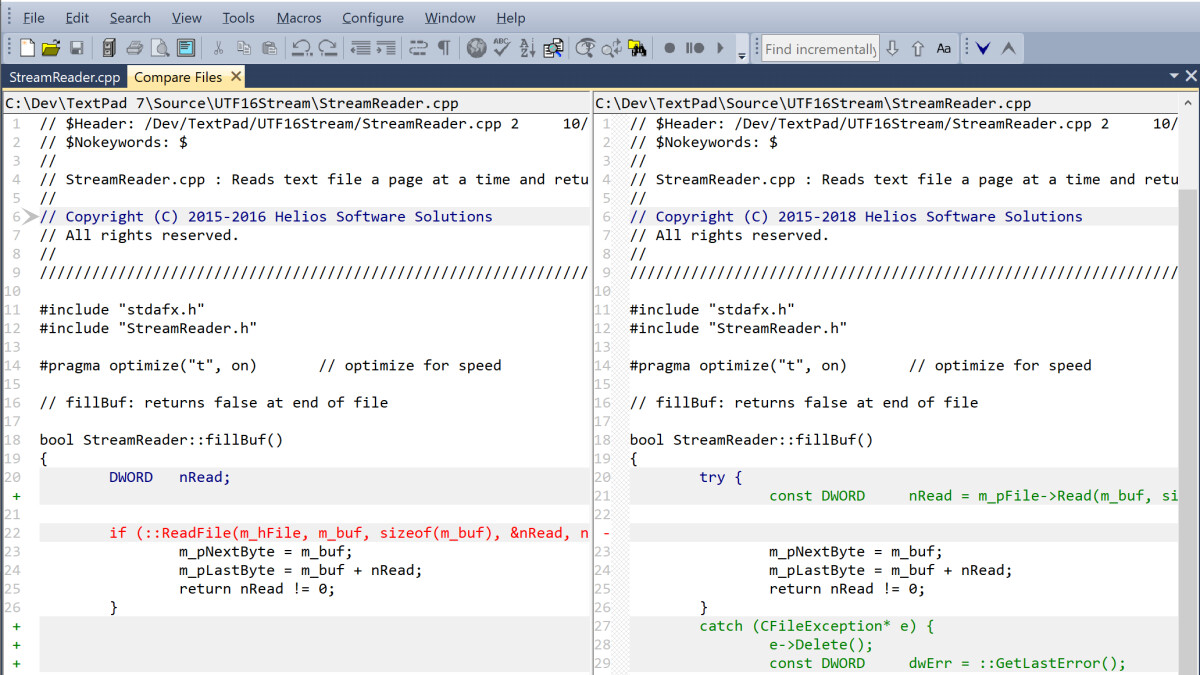Toggle match case Aa option
Viewport: 1200px width, 675px height.
[944, 48]
